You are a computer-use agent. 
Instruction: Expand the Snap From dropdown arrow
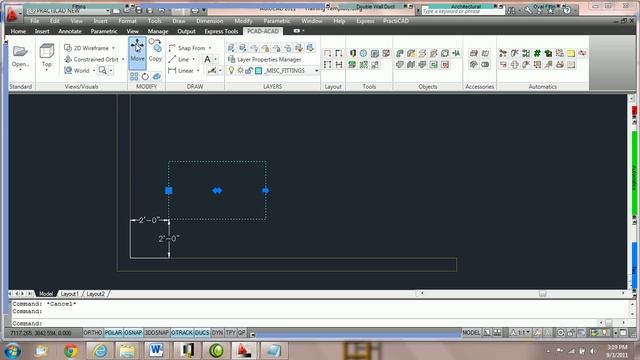pyautogui.click(x=210, y=48)
